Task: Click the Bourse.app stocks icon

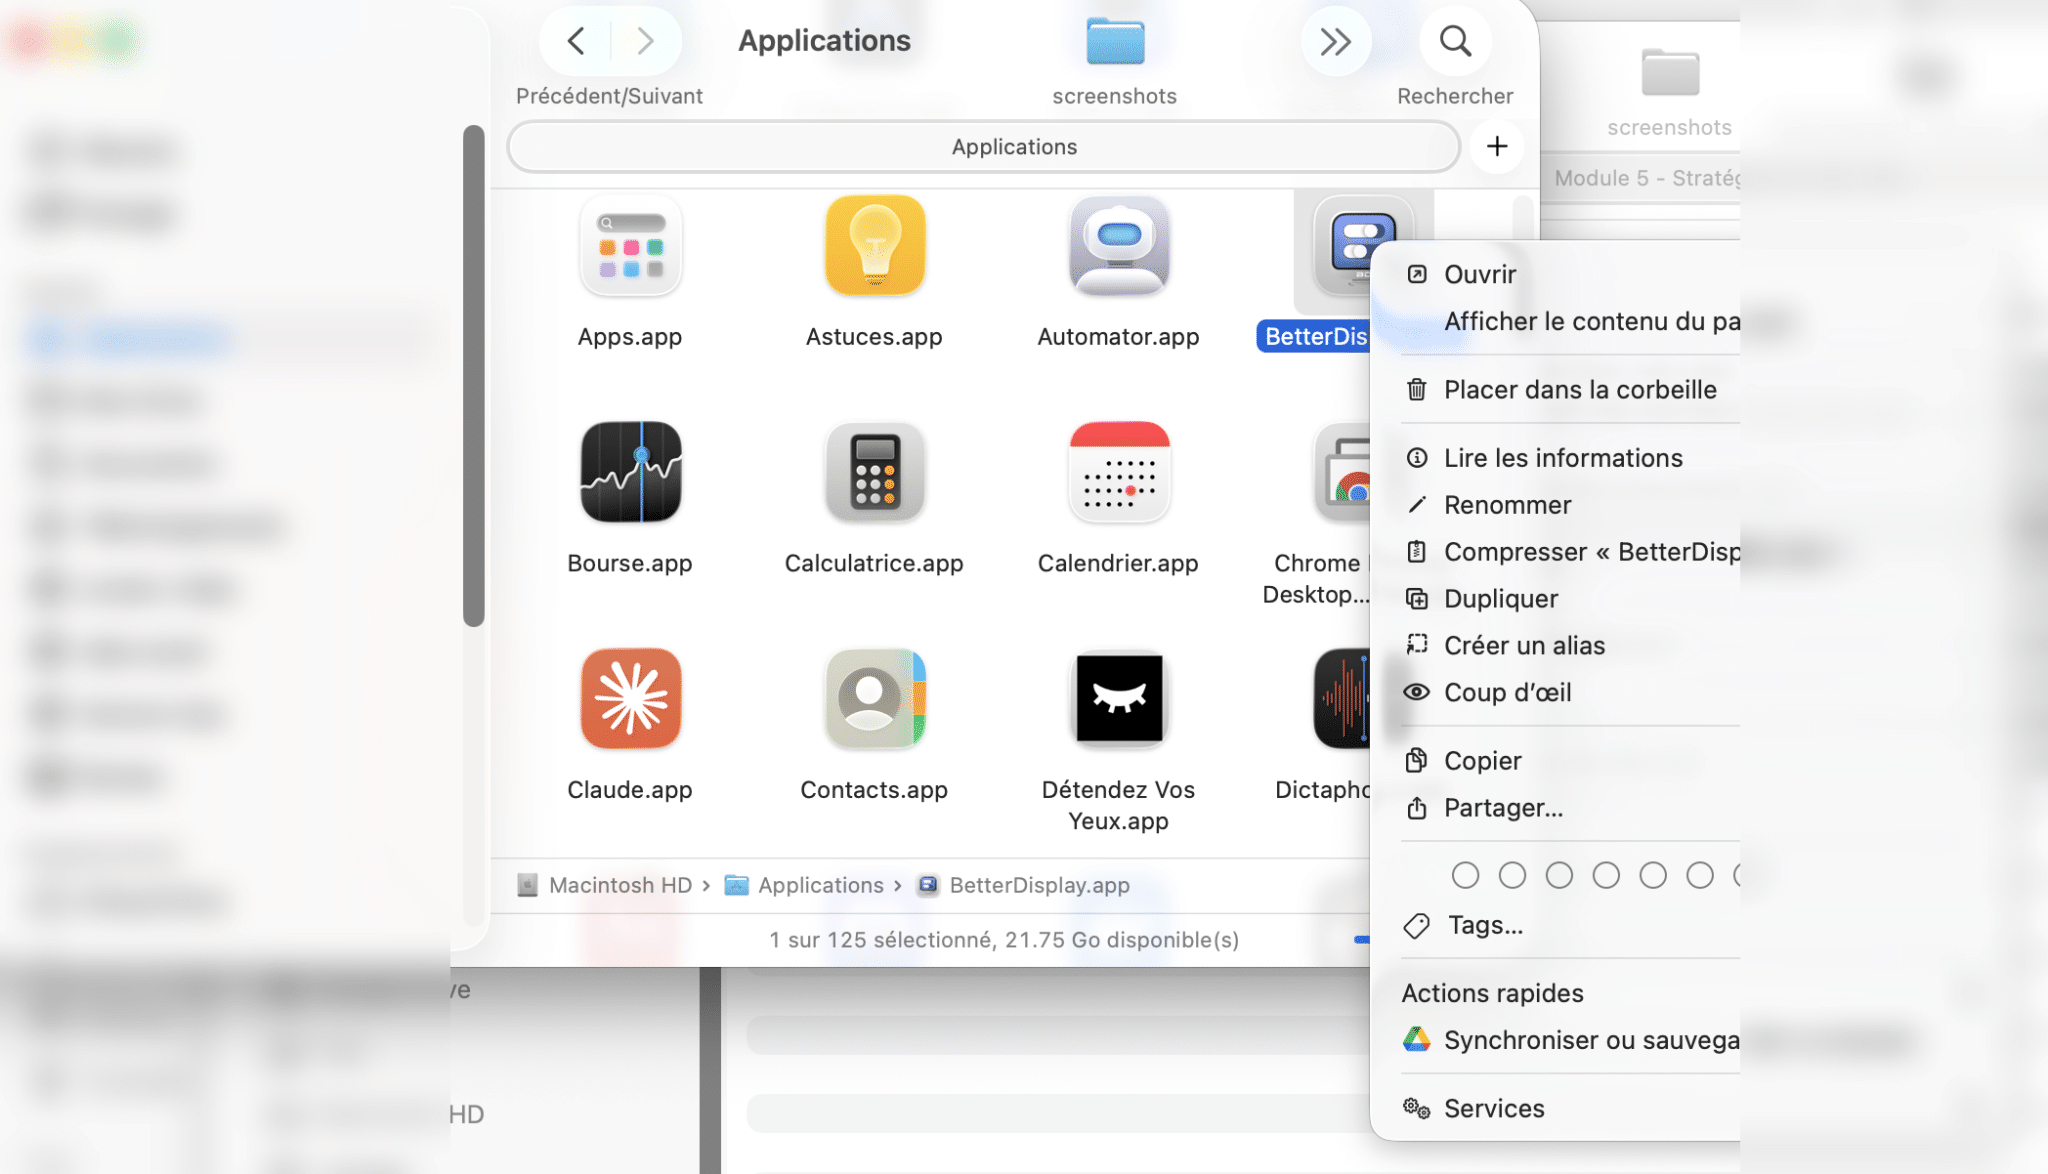Action: click(630, 472)
